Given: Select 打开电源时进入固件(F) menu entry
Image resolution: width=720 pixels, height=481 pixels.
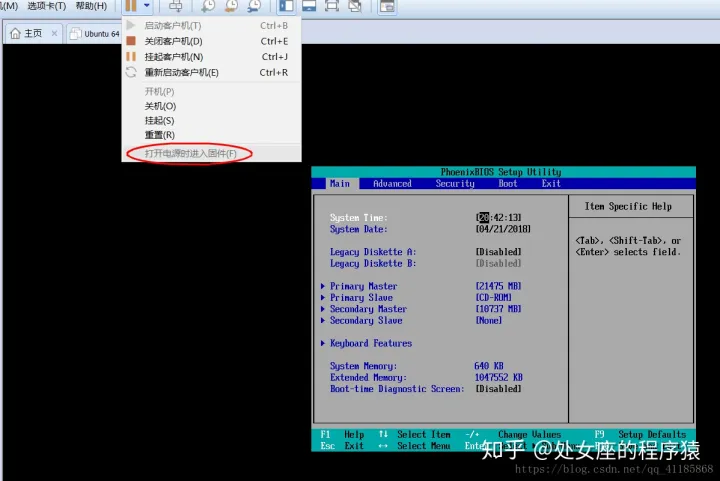Looking at the screenshot, I should [x=211, y=153].
